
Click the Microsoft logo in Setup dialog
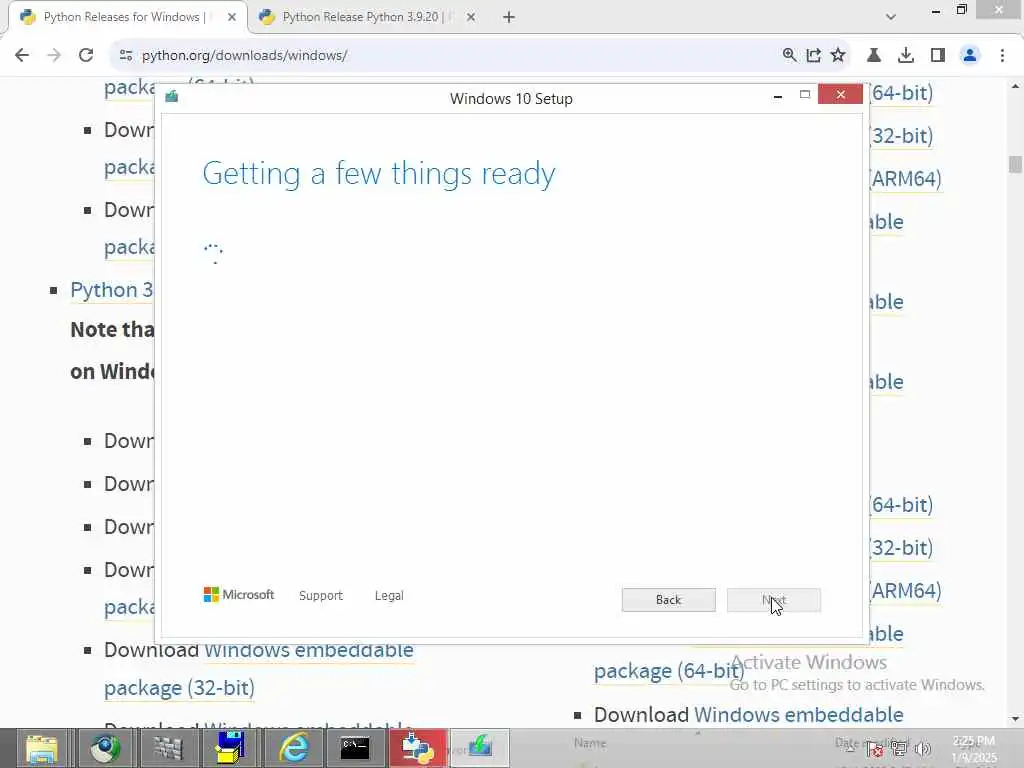click(239, 595)
